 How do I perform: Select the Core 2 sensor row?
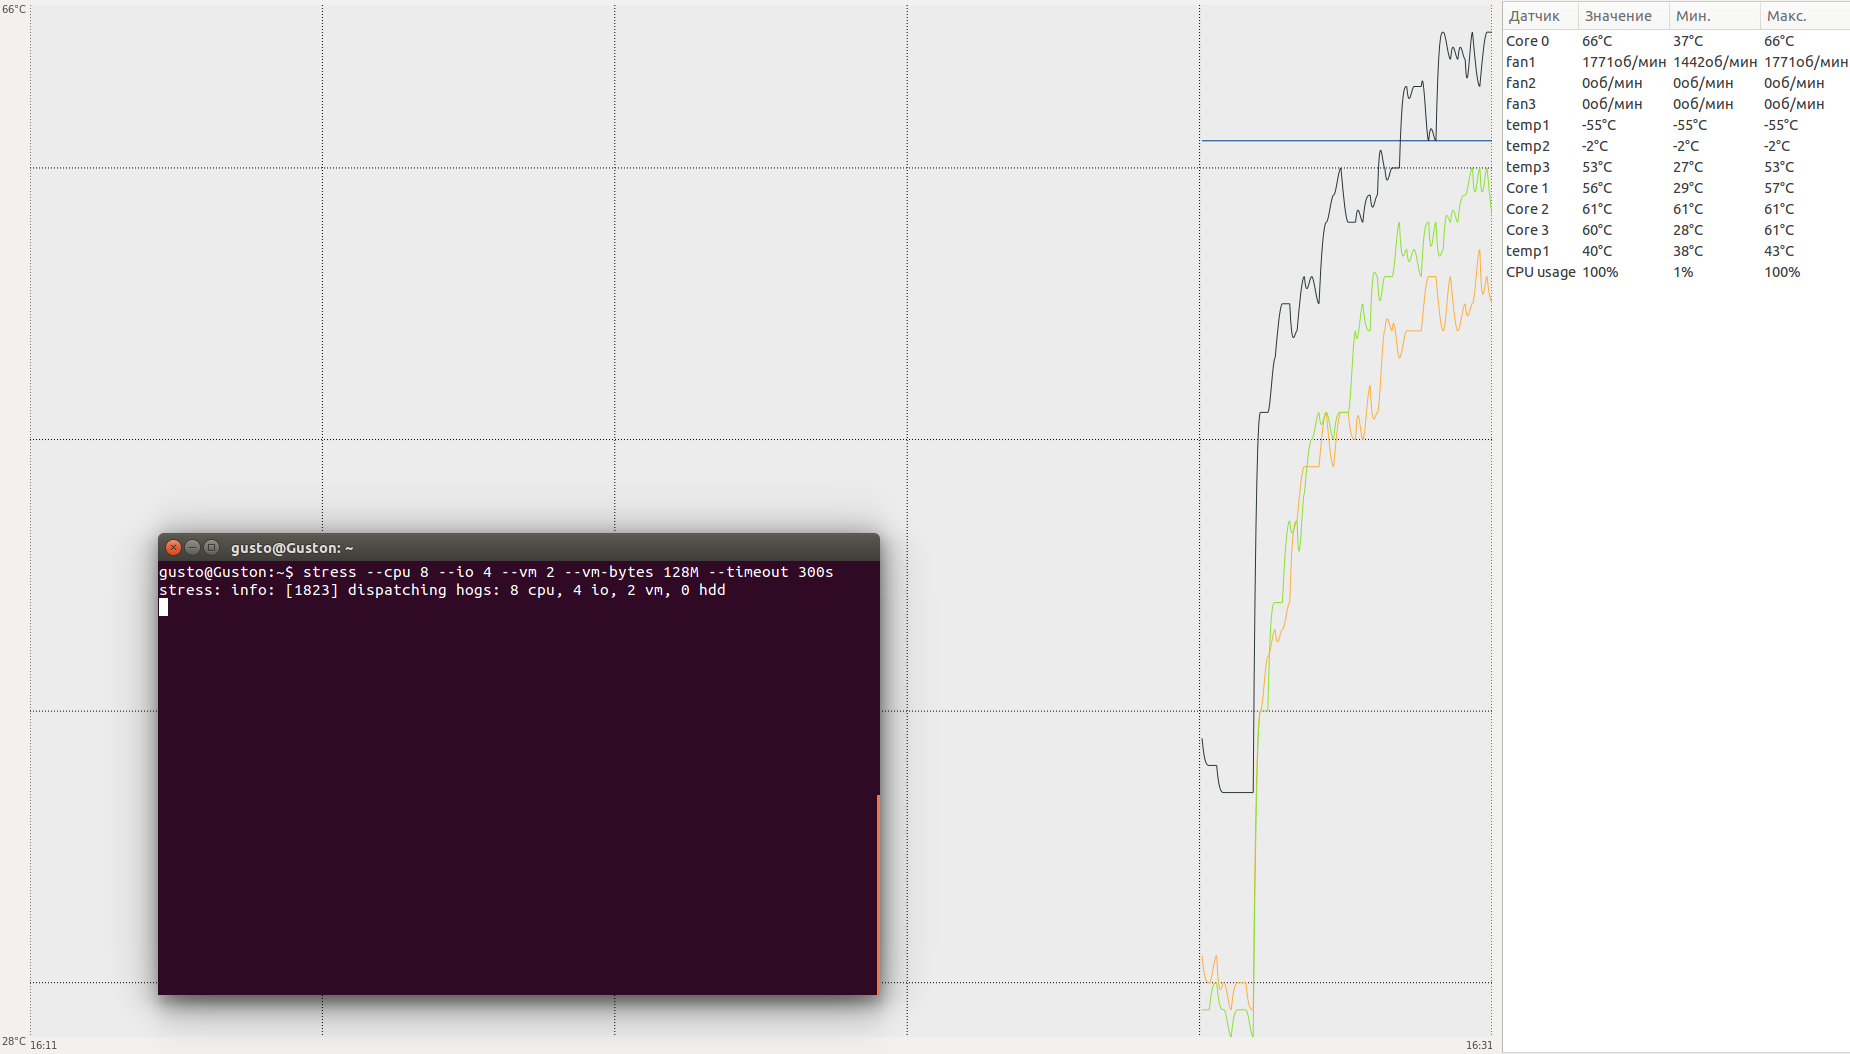coord(1676,209)
